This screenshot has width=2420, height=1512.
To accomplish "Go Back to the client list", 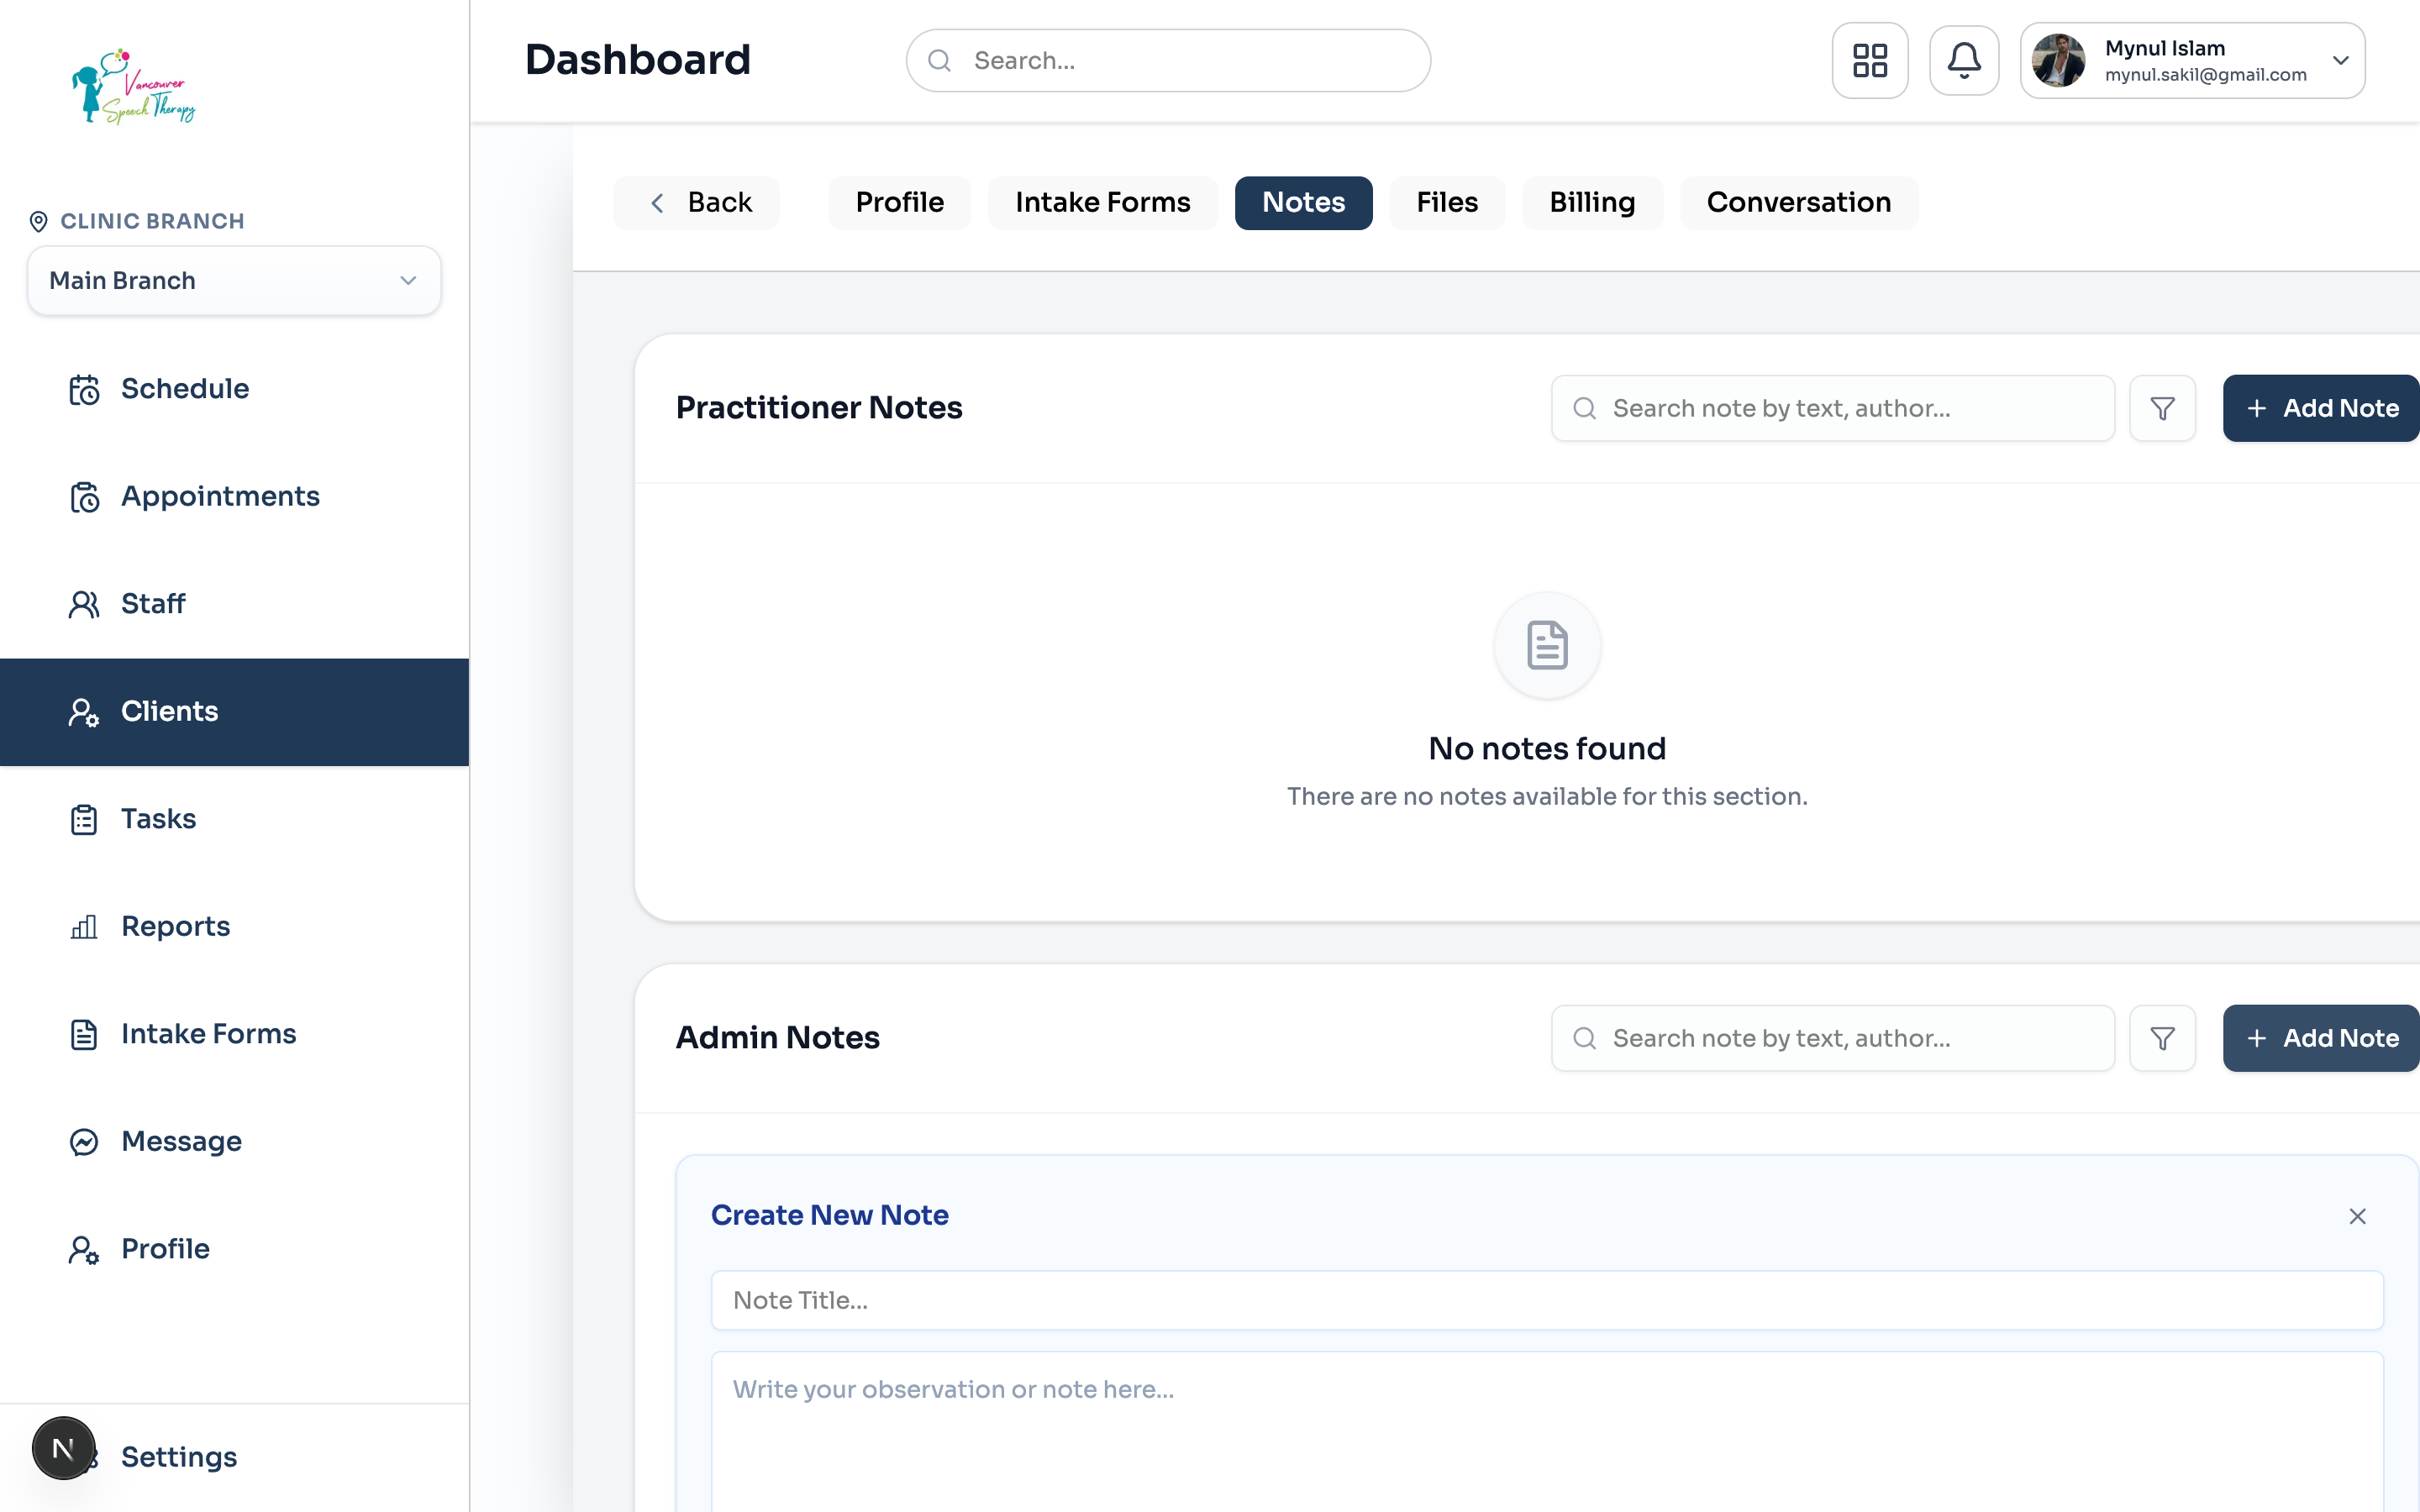I will pos(697,203).
